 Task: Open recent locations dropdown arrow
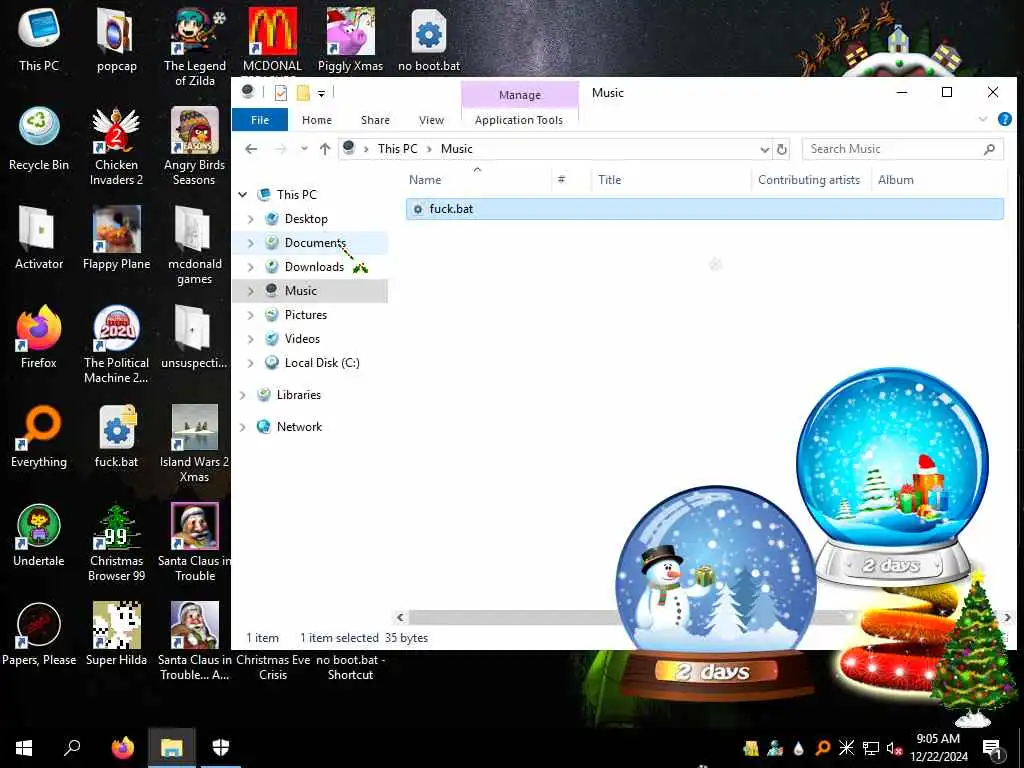point(304,149)
